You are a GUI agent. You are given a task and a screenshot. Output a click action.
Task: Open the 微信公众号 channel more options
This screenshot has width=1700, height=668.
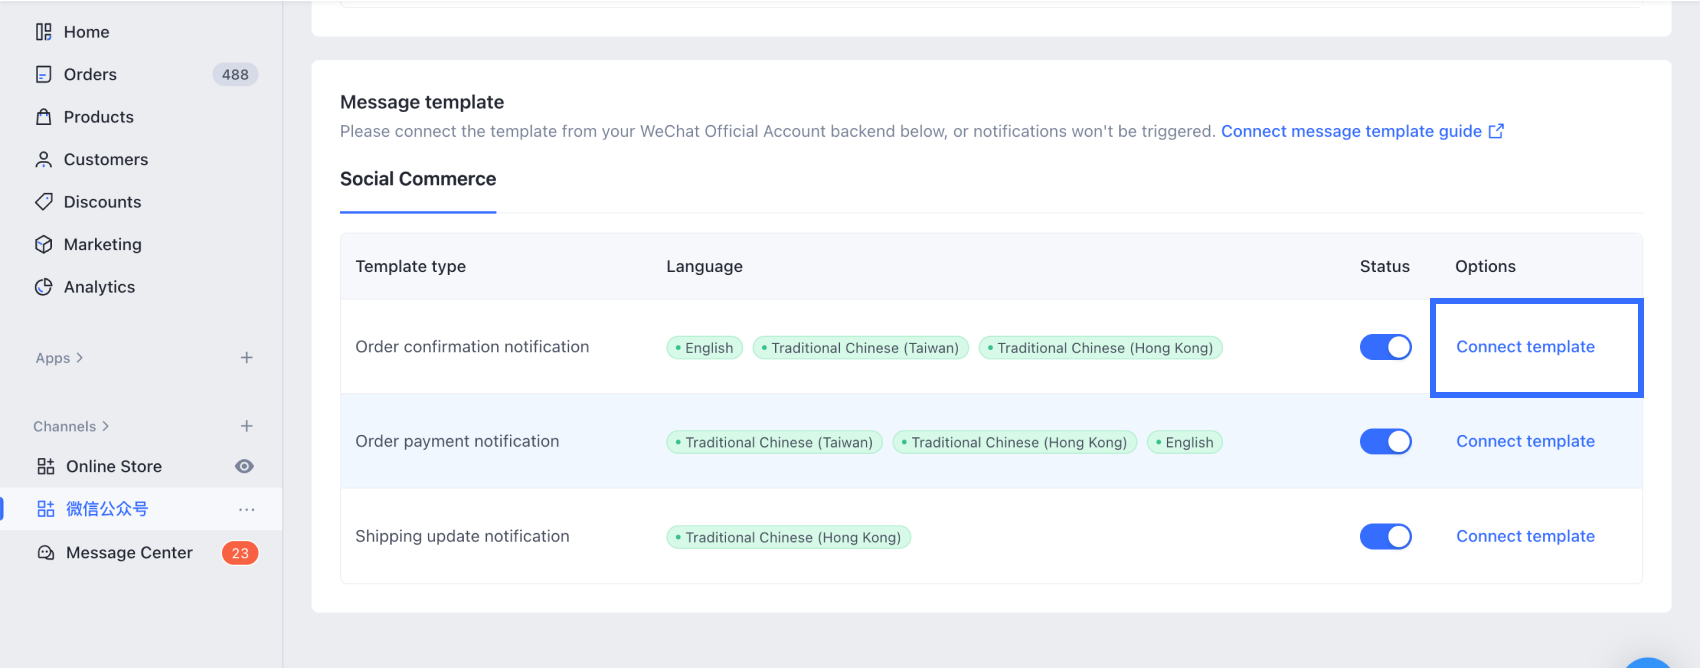tap(247, 510)
